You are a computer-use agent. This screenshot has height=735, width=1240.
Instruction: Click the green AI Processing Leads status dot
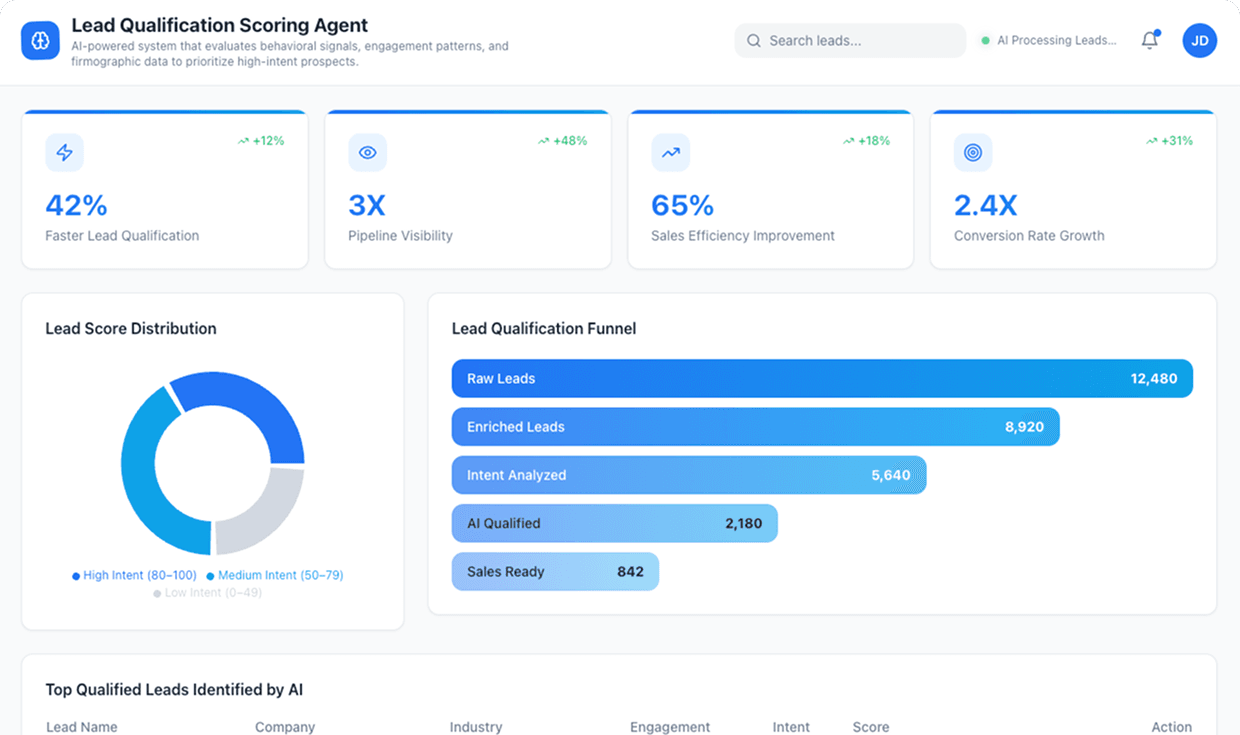coord(987,41)
